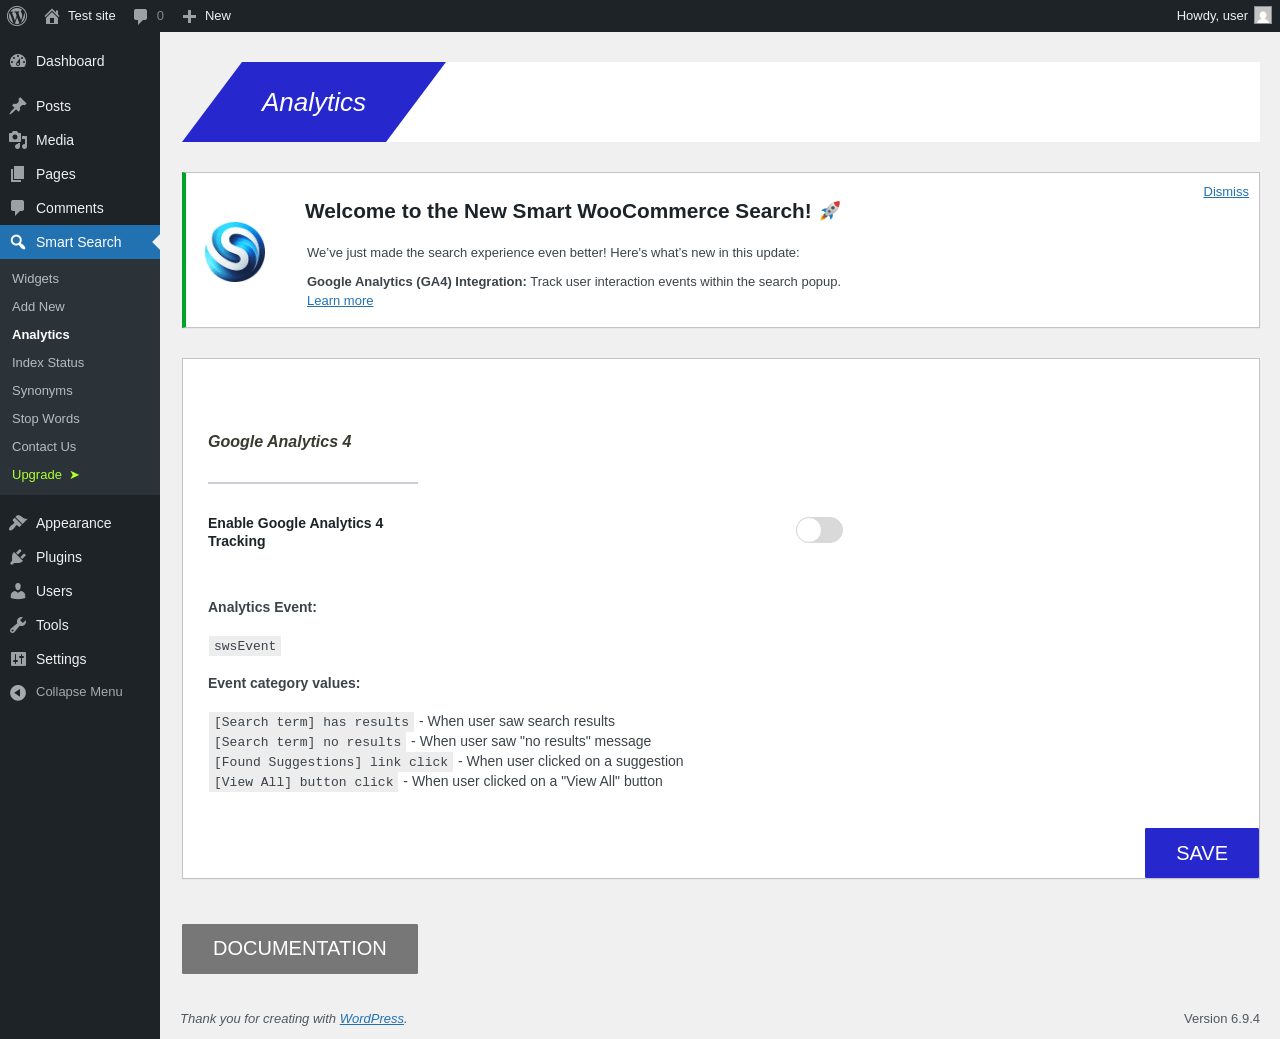Click Howdy, user account text
Viewport: 1280px width, 1039px height.
(1212, 16)
